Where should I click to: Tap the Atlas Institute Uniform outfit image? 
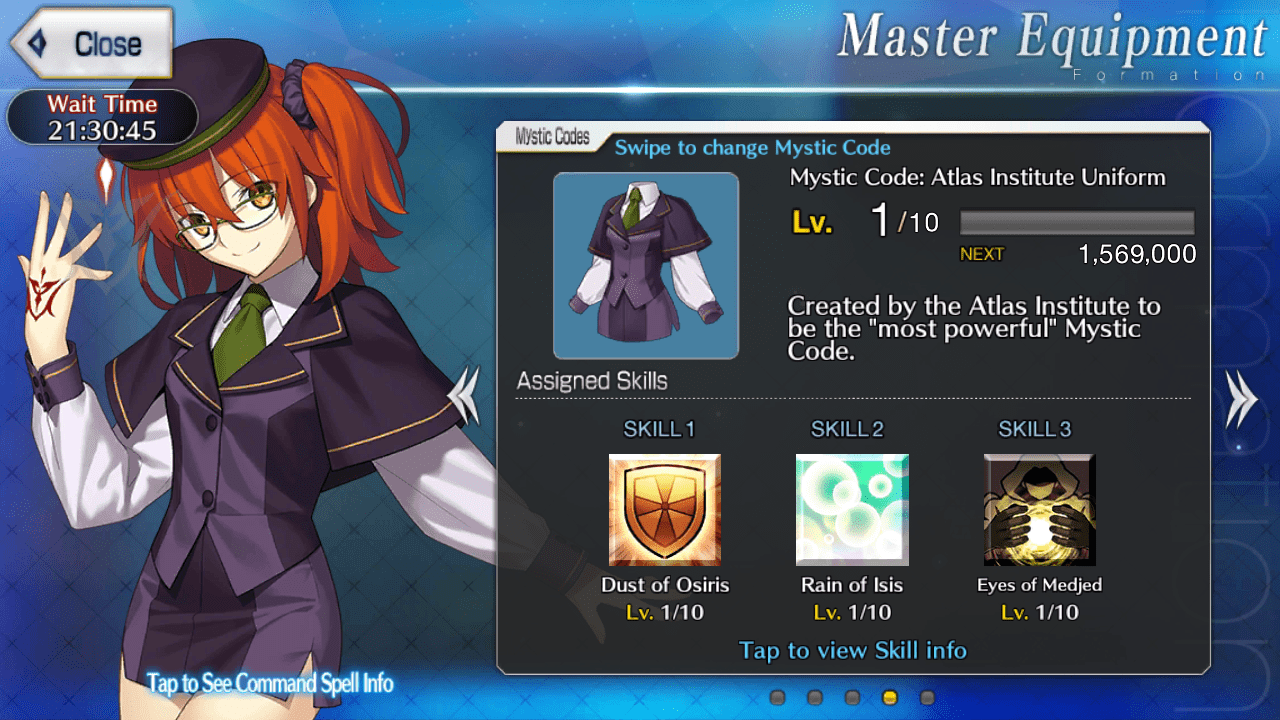click(x=646, y=266)
